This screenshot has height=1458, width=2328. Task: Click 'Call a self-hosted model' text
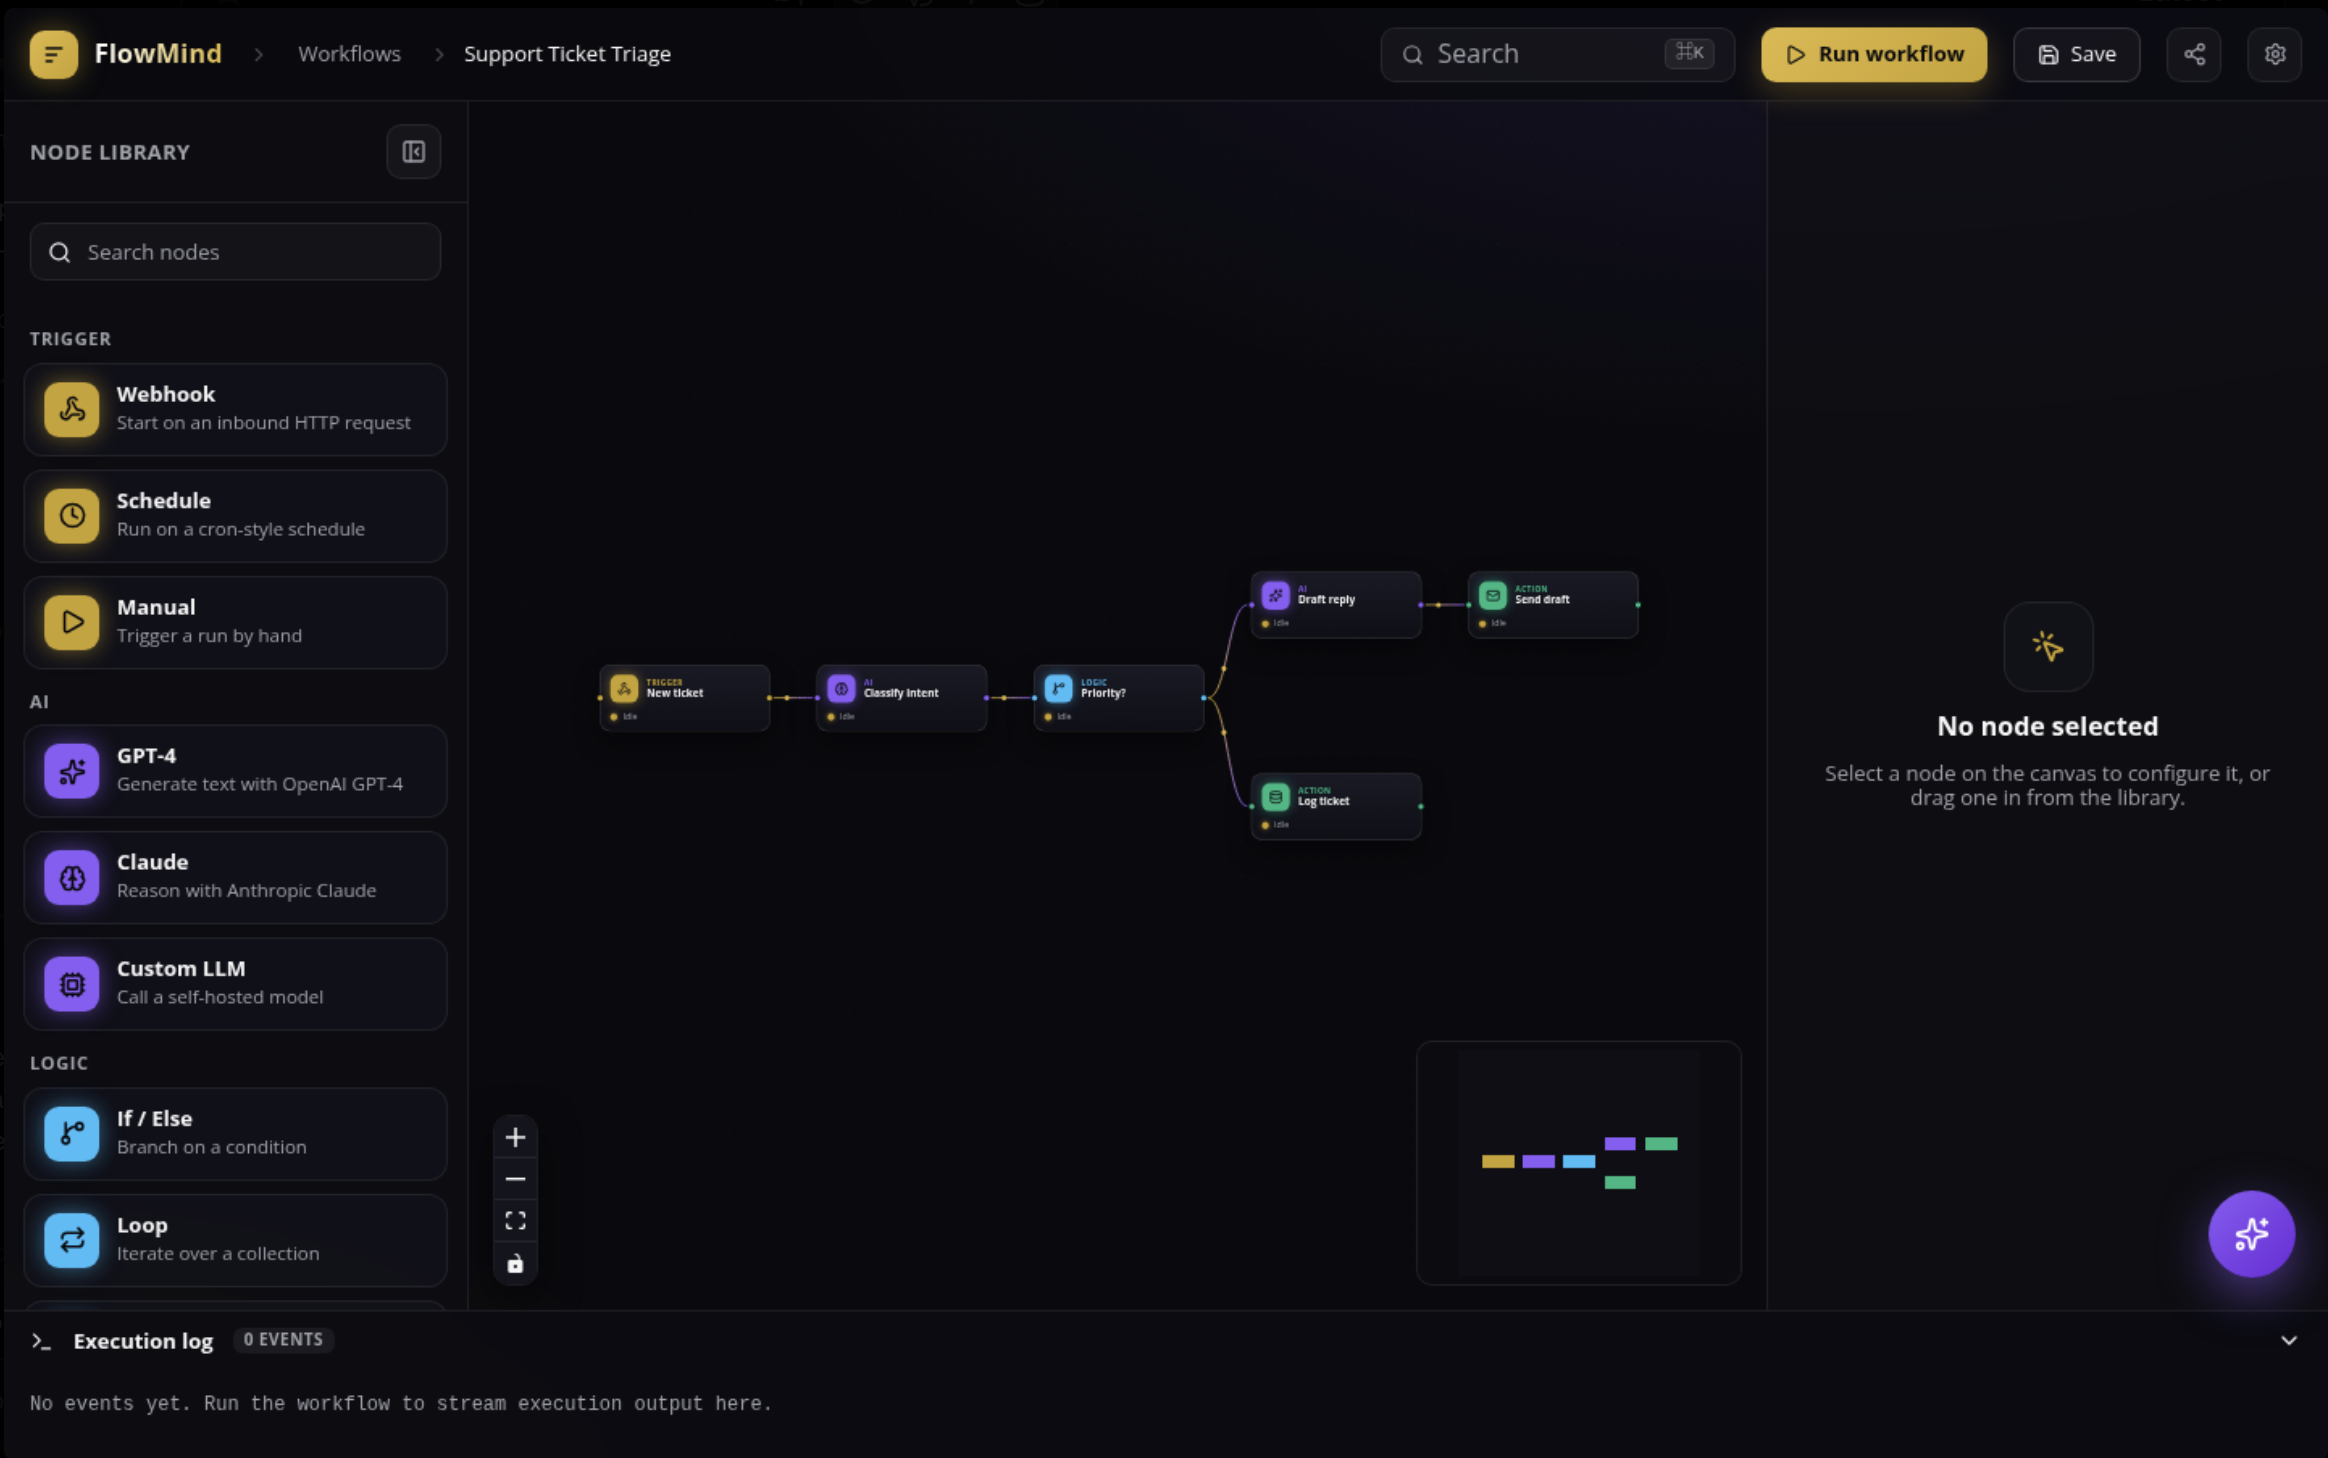point(220,997)
